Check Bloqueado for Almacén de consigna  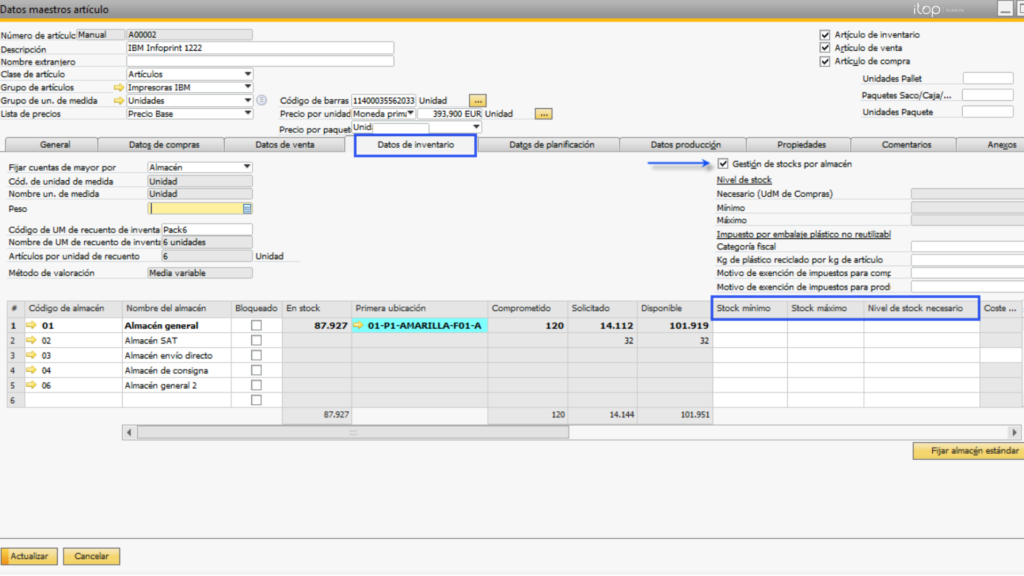point(256,370)
